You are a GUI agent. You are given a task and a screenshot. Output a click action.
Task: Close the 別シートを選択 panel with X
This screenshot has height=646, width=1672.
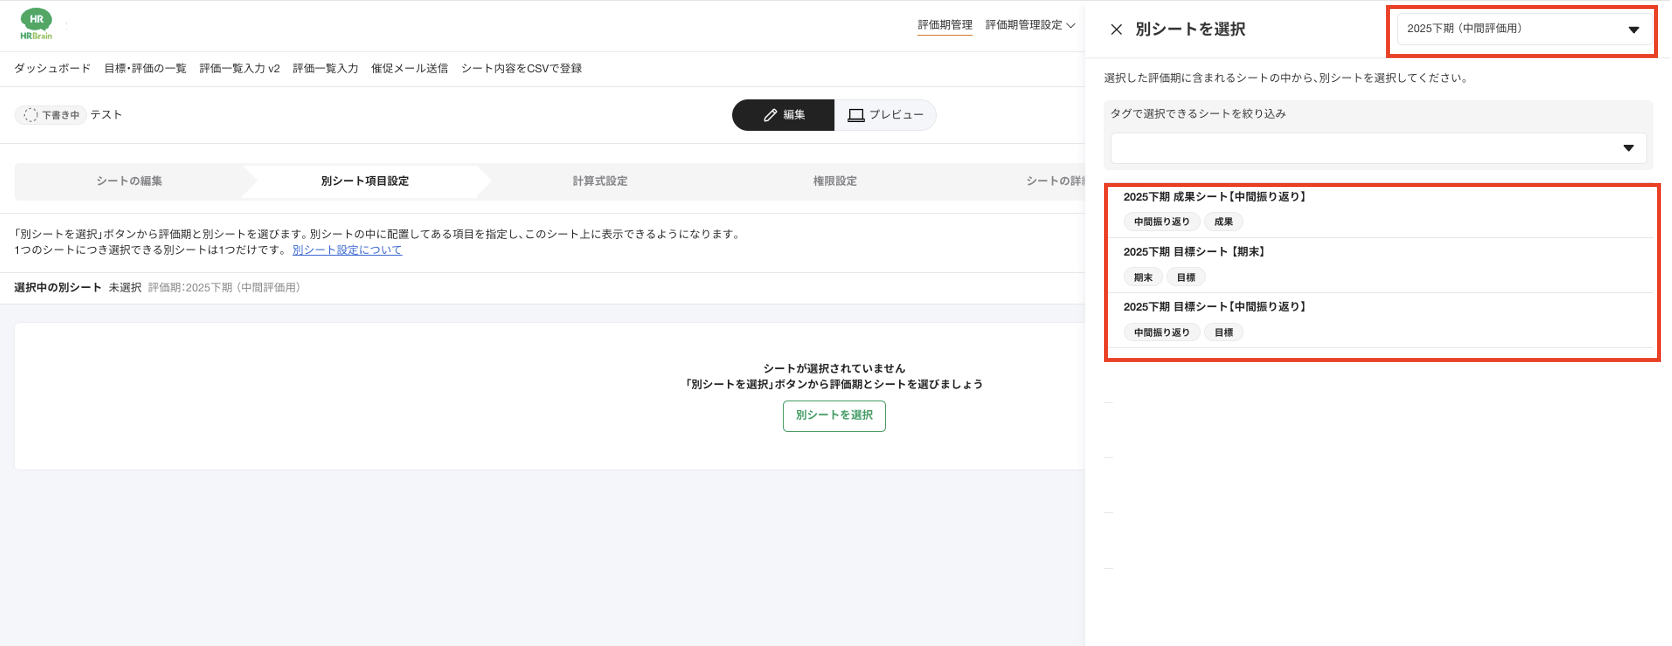(1116, 29)
